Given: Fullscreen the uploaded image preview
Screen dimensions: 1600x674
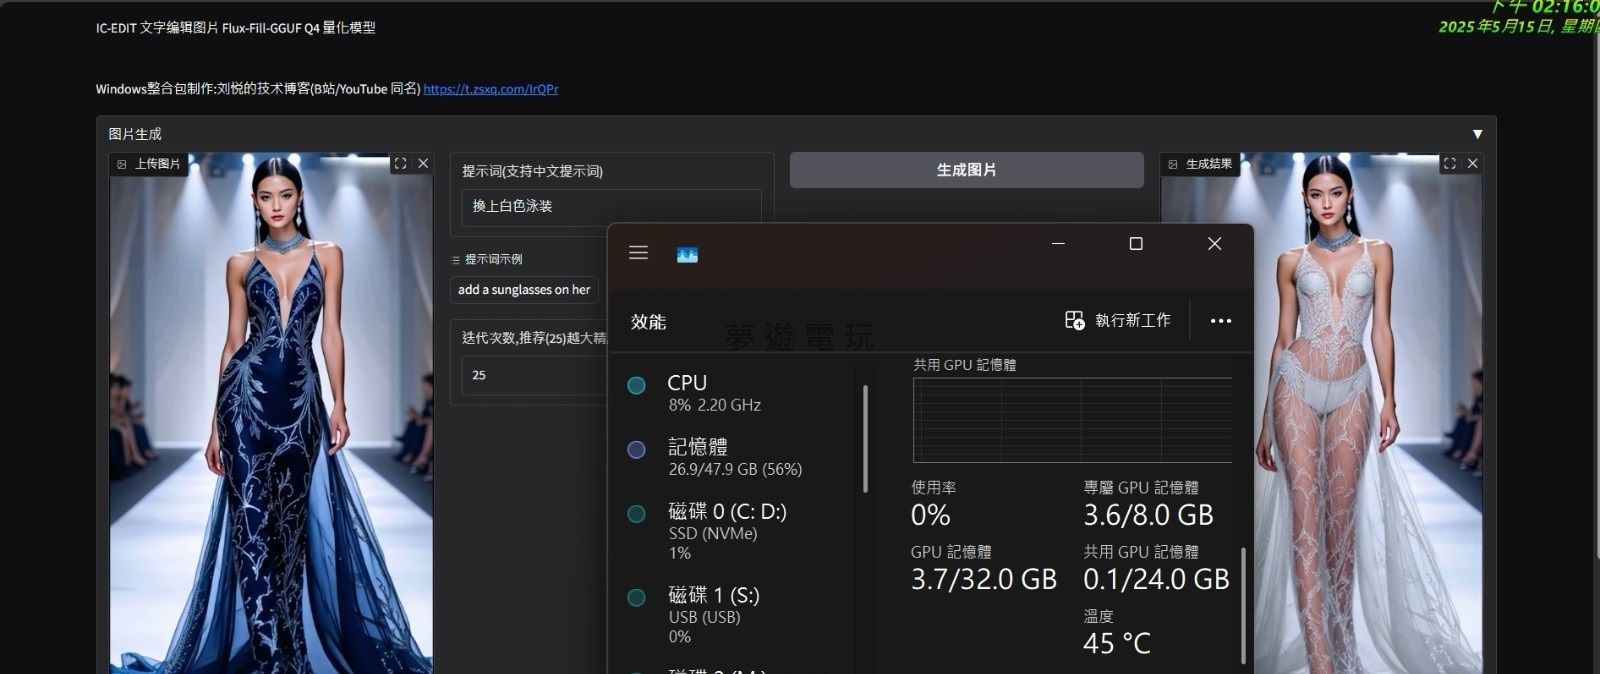Looking at the screenshot, I should 400,164.
